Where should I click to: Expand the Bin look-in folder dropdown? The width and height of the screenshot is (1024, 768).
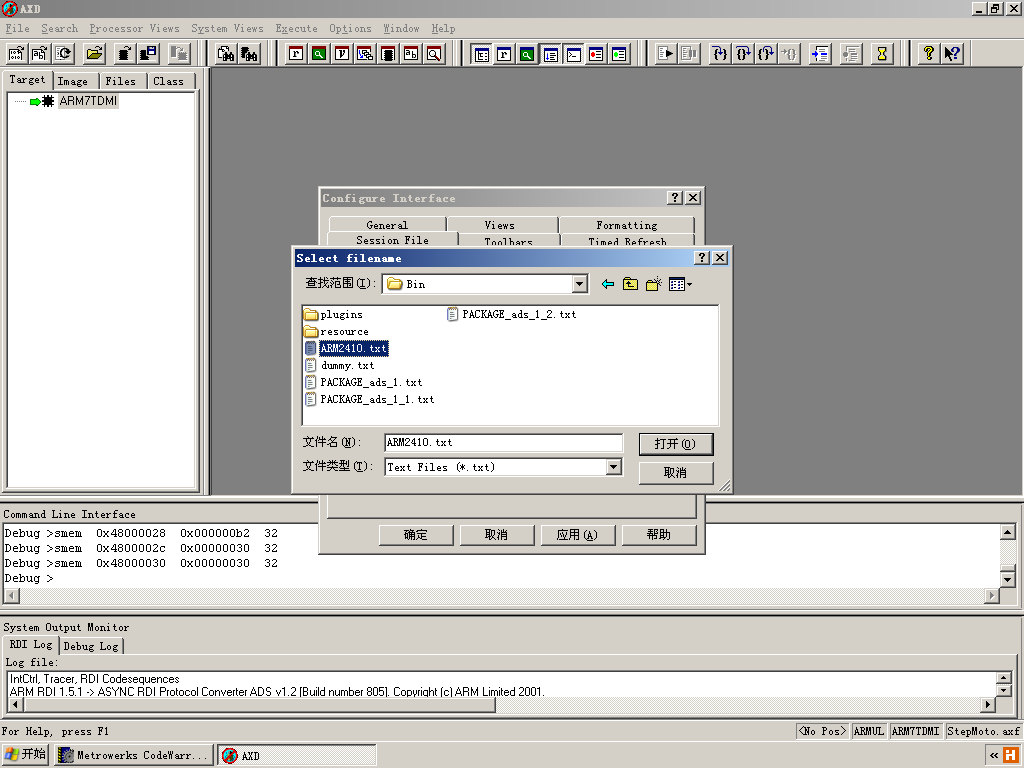pos(579,284)
